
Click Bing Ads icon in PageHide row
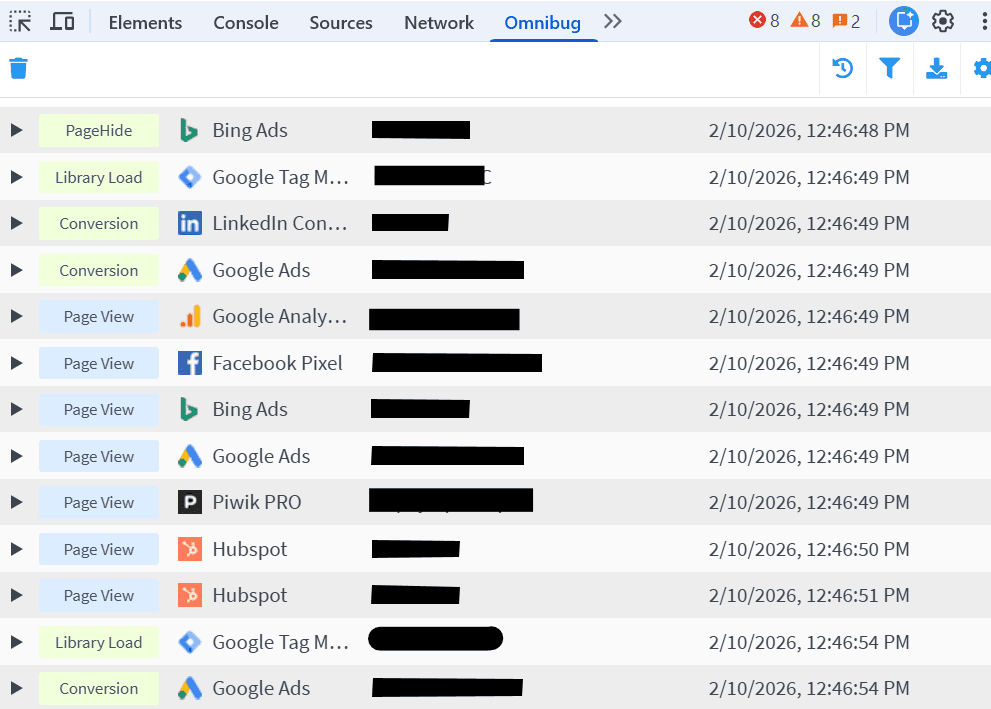click(189, 130)
